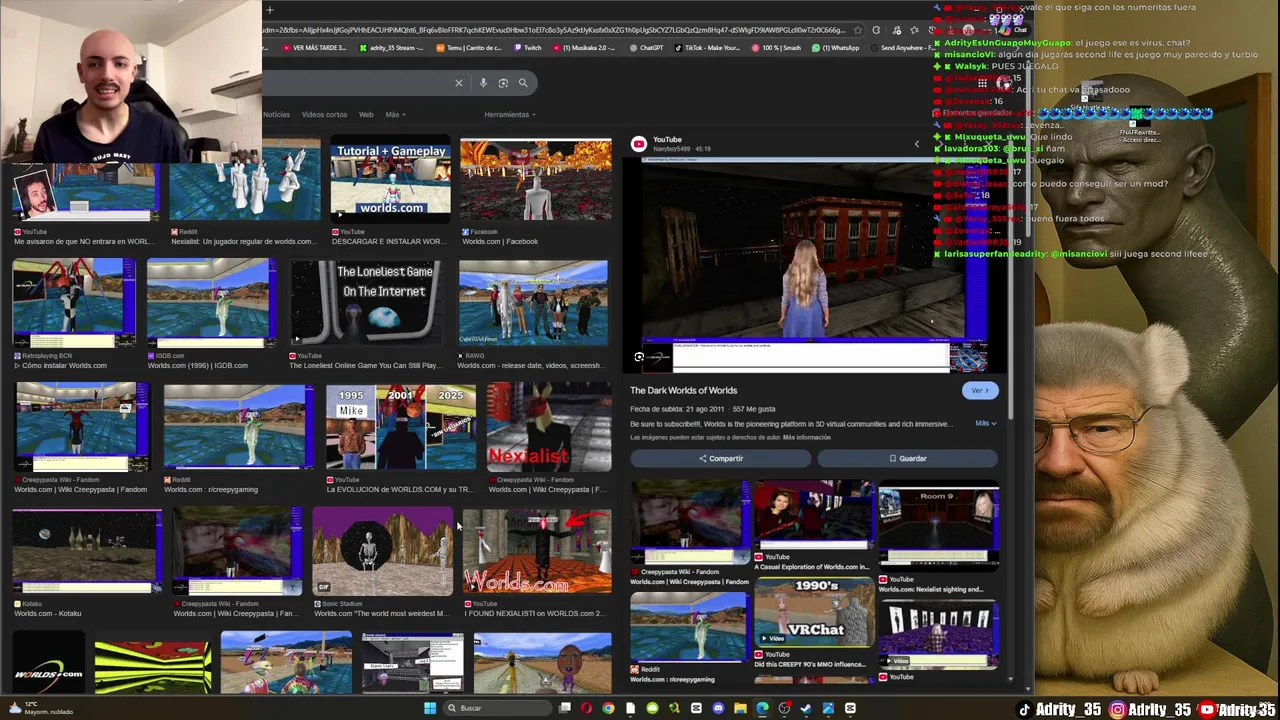Image resolution: width=1280 pixels, height=720 pixels.
Task: Switch to the Web results tab
Action: click(x=366, y=115)
